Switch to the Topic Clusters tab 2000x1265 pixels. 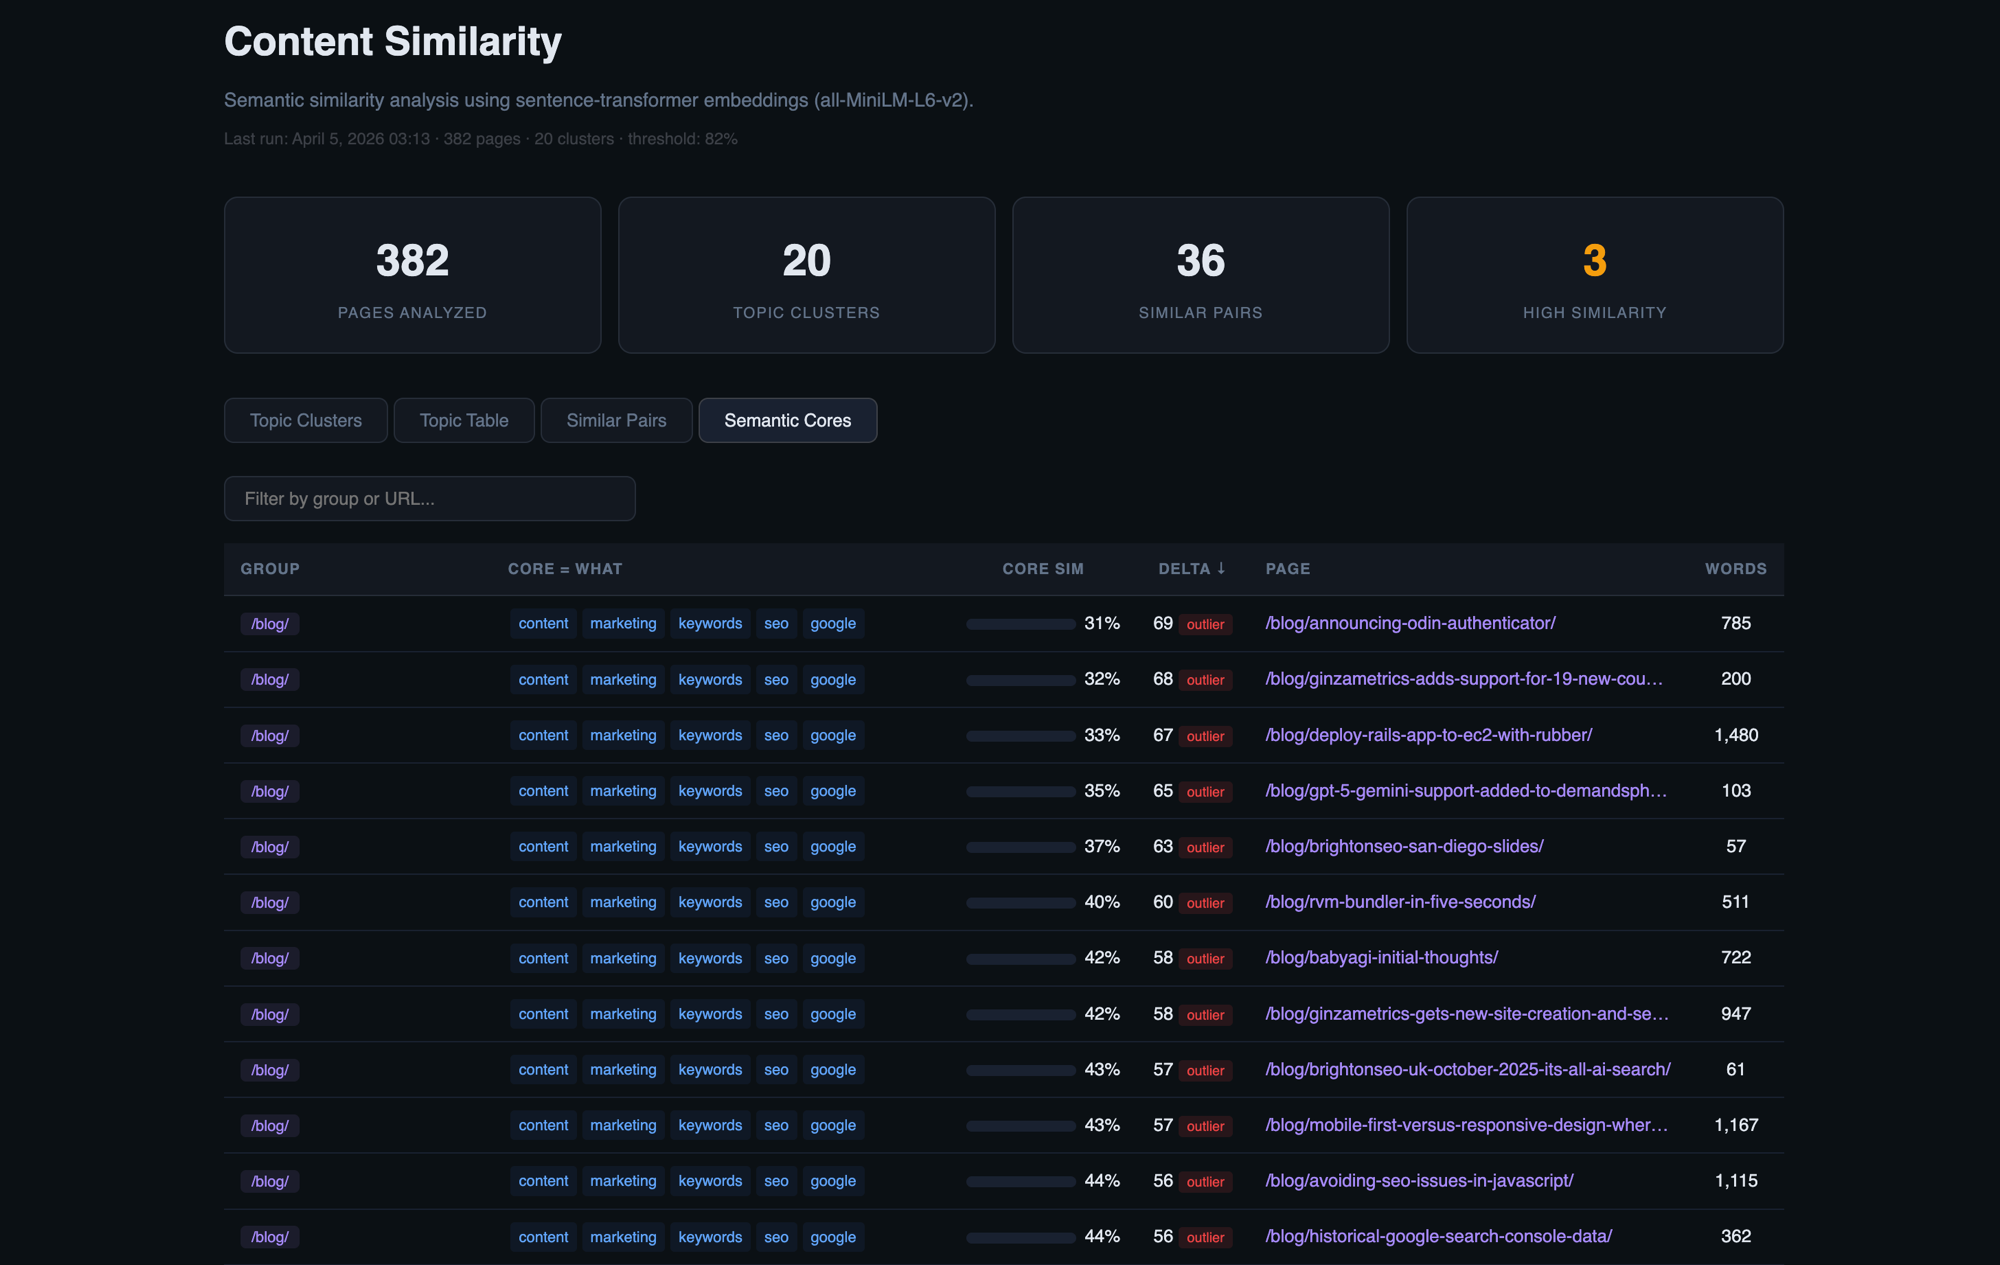(x=305, y=420)
